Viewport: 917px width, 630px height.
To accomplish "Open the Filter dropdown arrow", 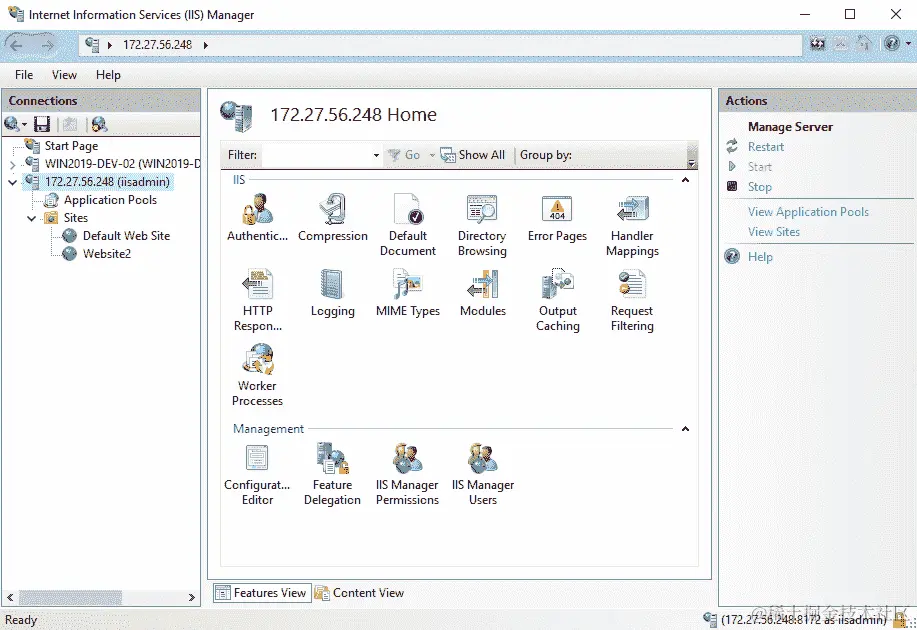I will click(x=376, y=156).
